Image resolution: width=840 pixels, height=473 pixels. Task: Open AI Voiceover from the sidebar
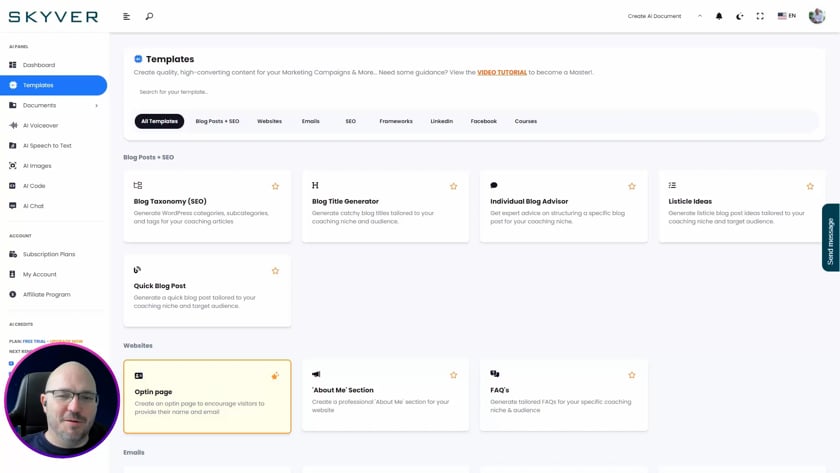[x=40, y=126]
